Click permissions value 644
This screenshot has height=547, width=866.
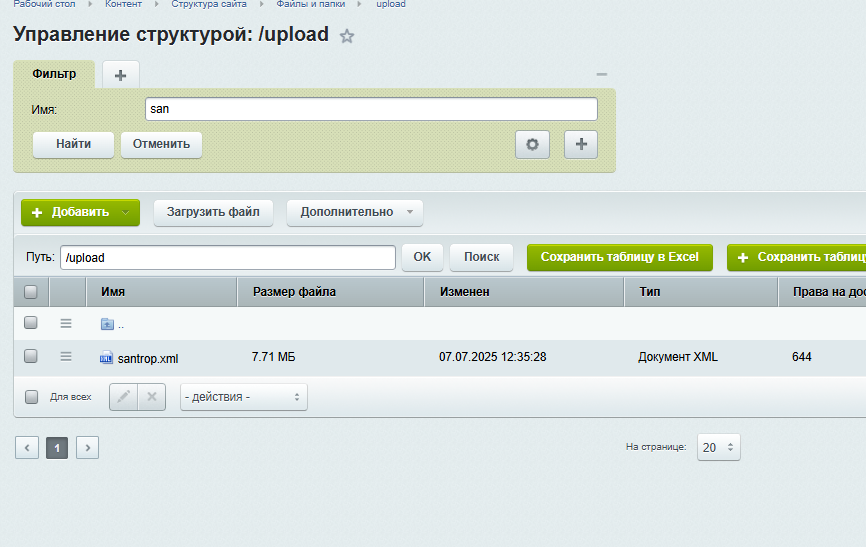[x=801, y=357]
